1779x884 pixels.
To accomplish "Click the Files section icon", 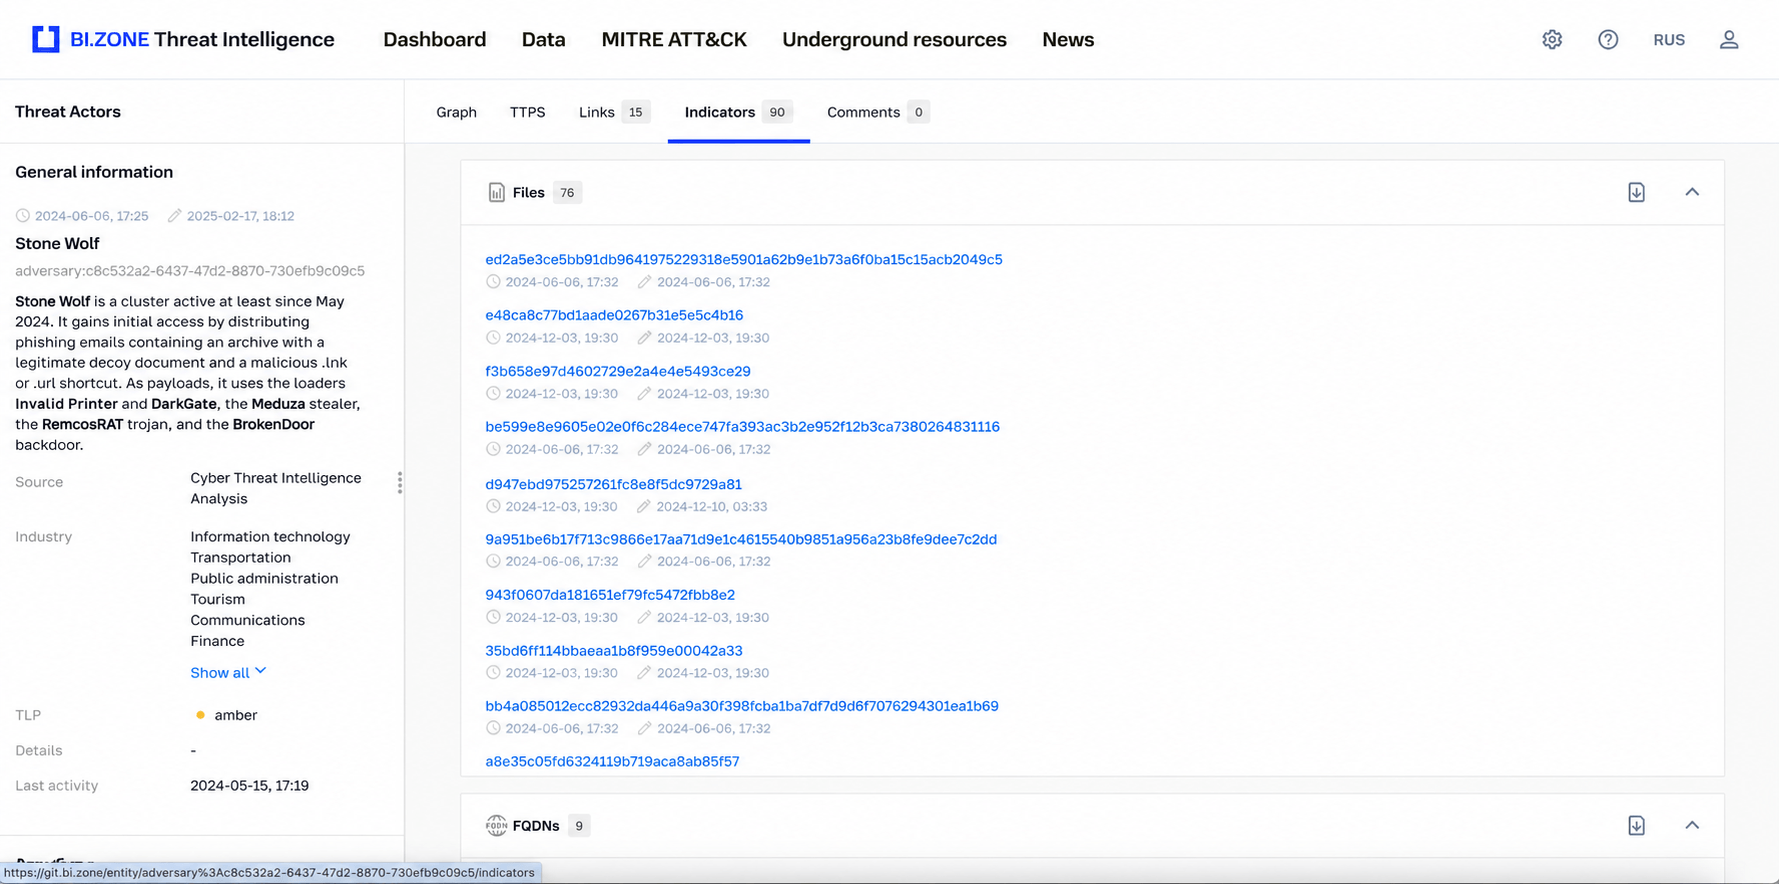I will pyautogui.click(x=496, y=192).
